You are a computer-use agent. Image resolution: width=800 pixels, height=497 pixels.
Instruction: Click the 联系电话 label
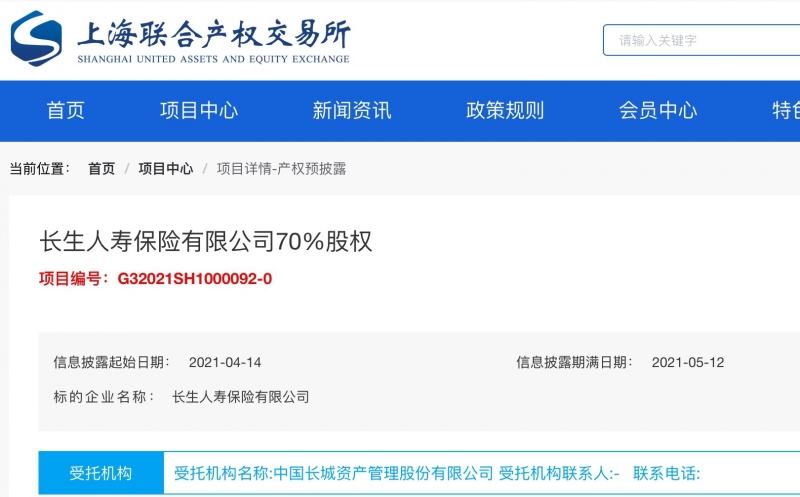point(667,473)
